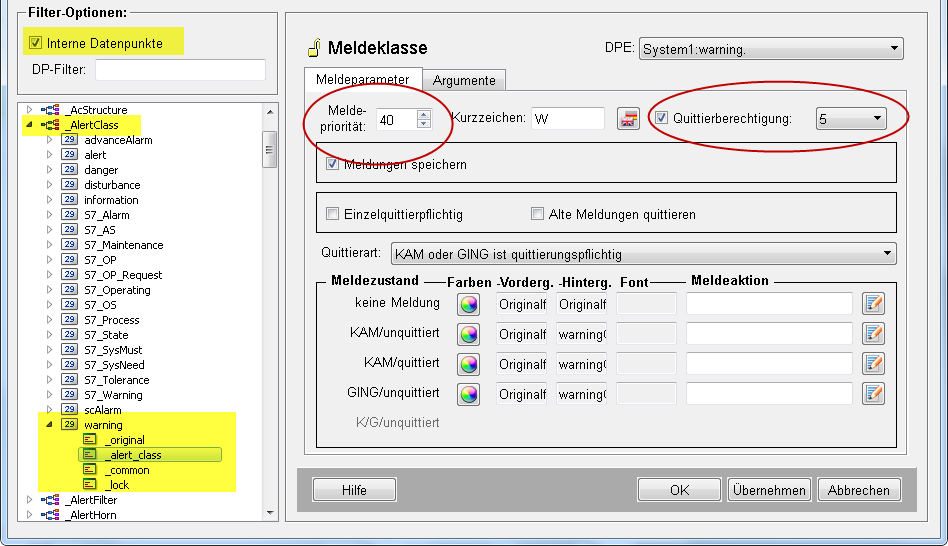Viewport: 948px width, 546px height.
Task: Enable 'Einzelquittierpflichtig' checkbox
Action: pos(333,214)
